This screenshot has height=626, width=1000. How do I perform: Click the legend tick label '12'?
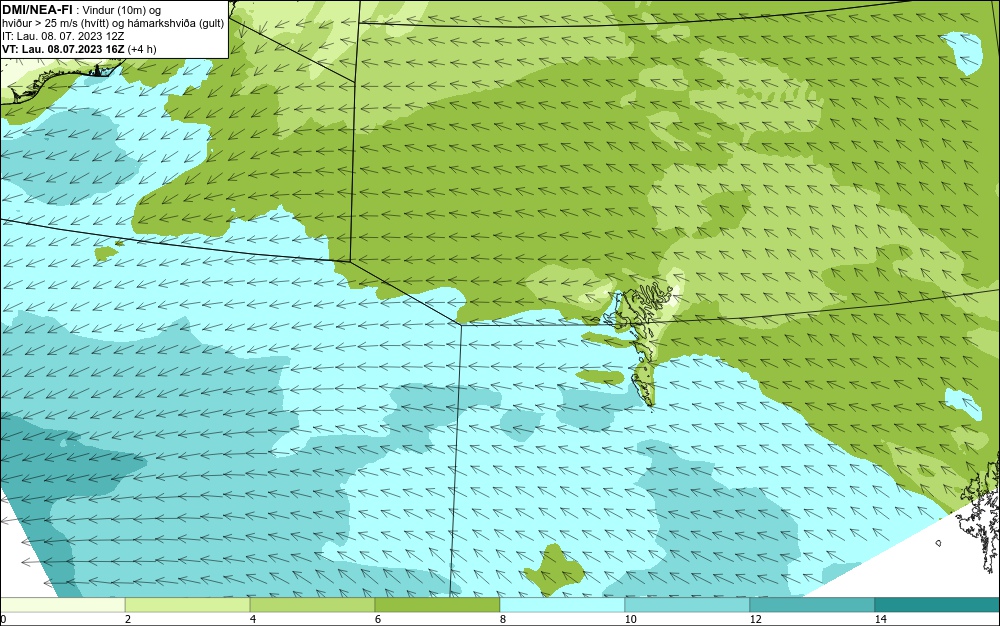[x=755, y=619]
